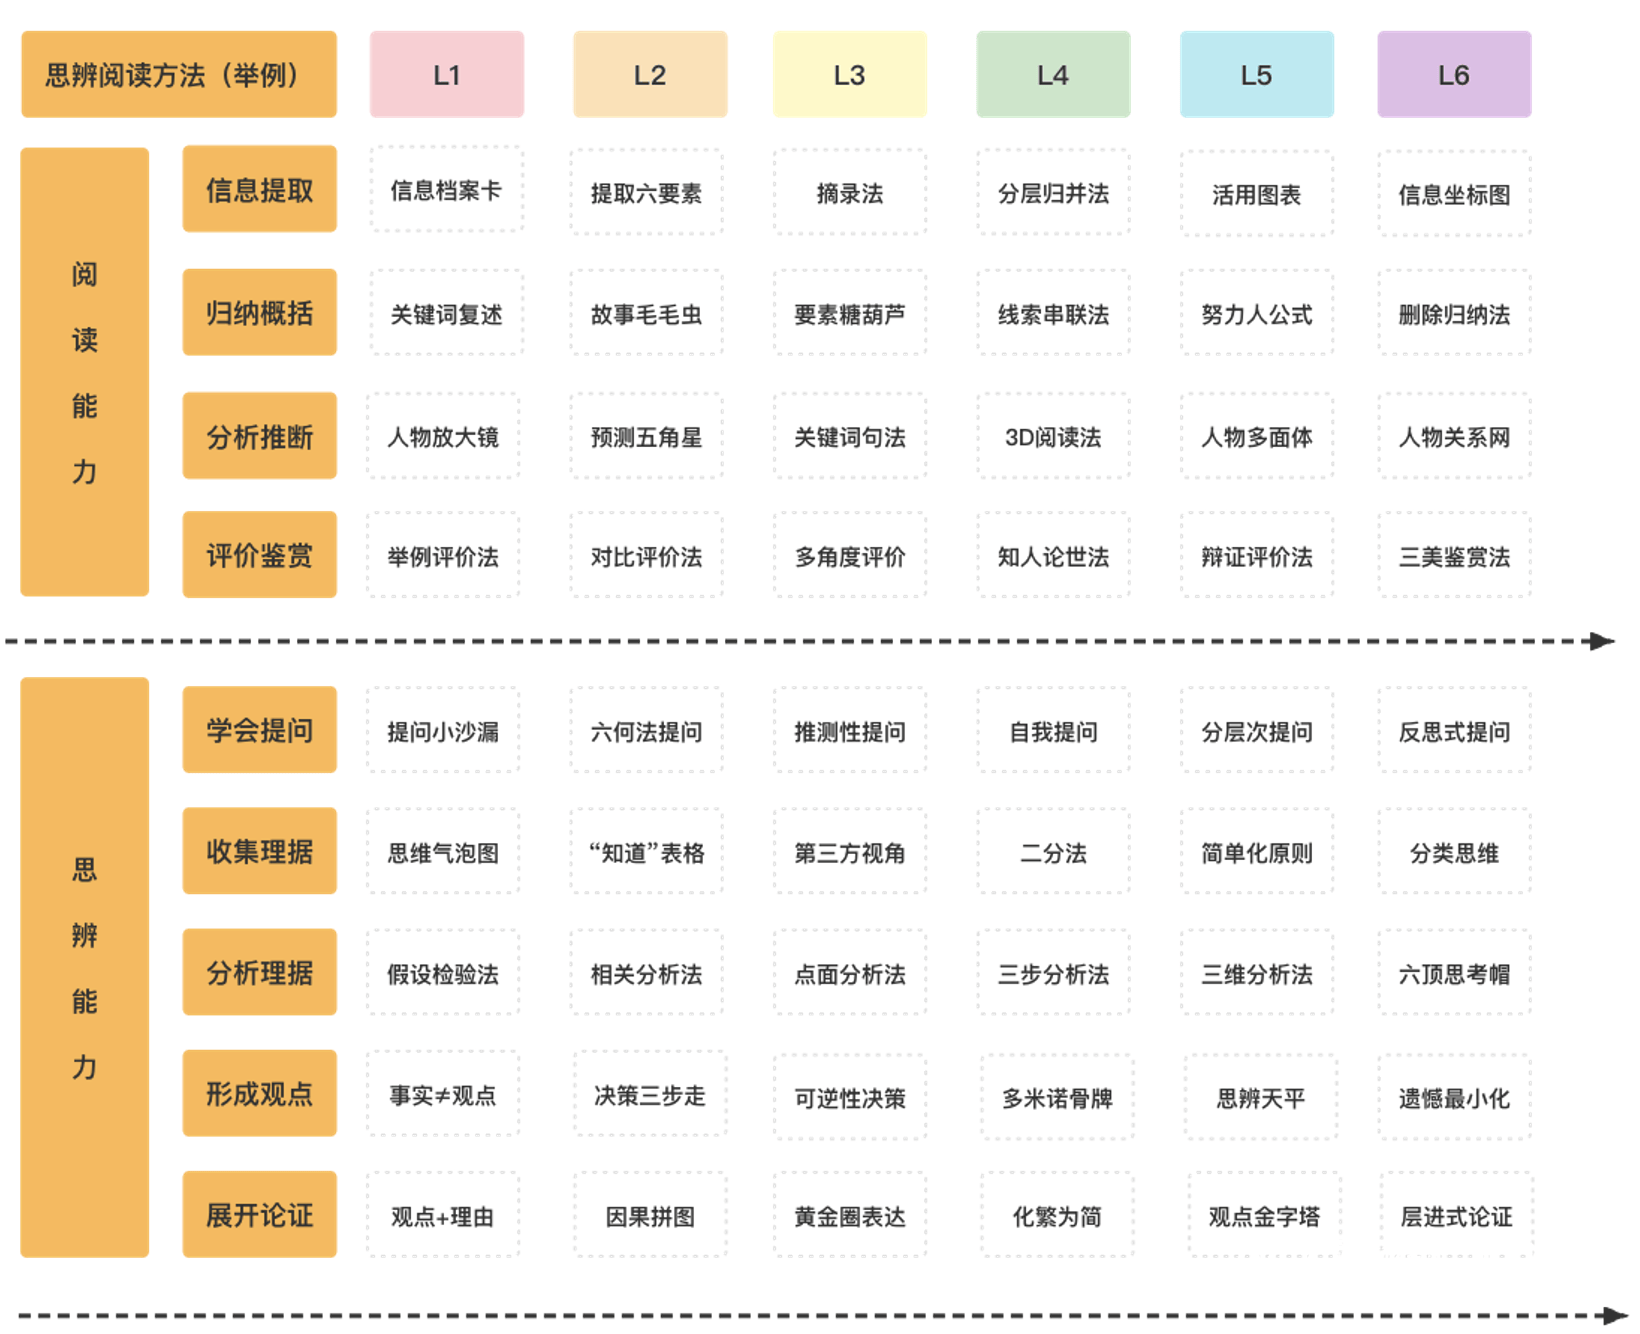Click the 学会提问 row label
Screen dimensions: 1640x1334
260,730
